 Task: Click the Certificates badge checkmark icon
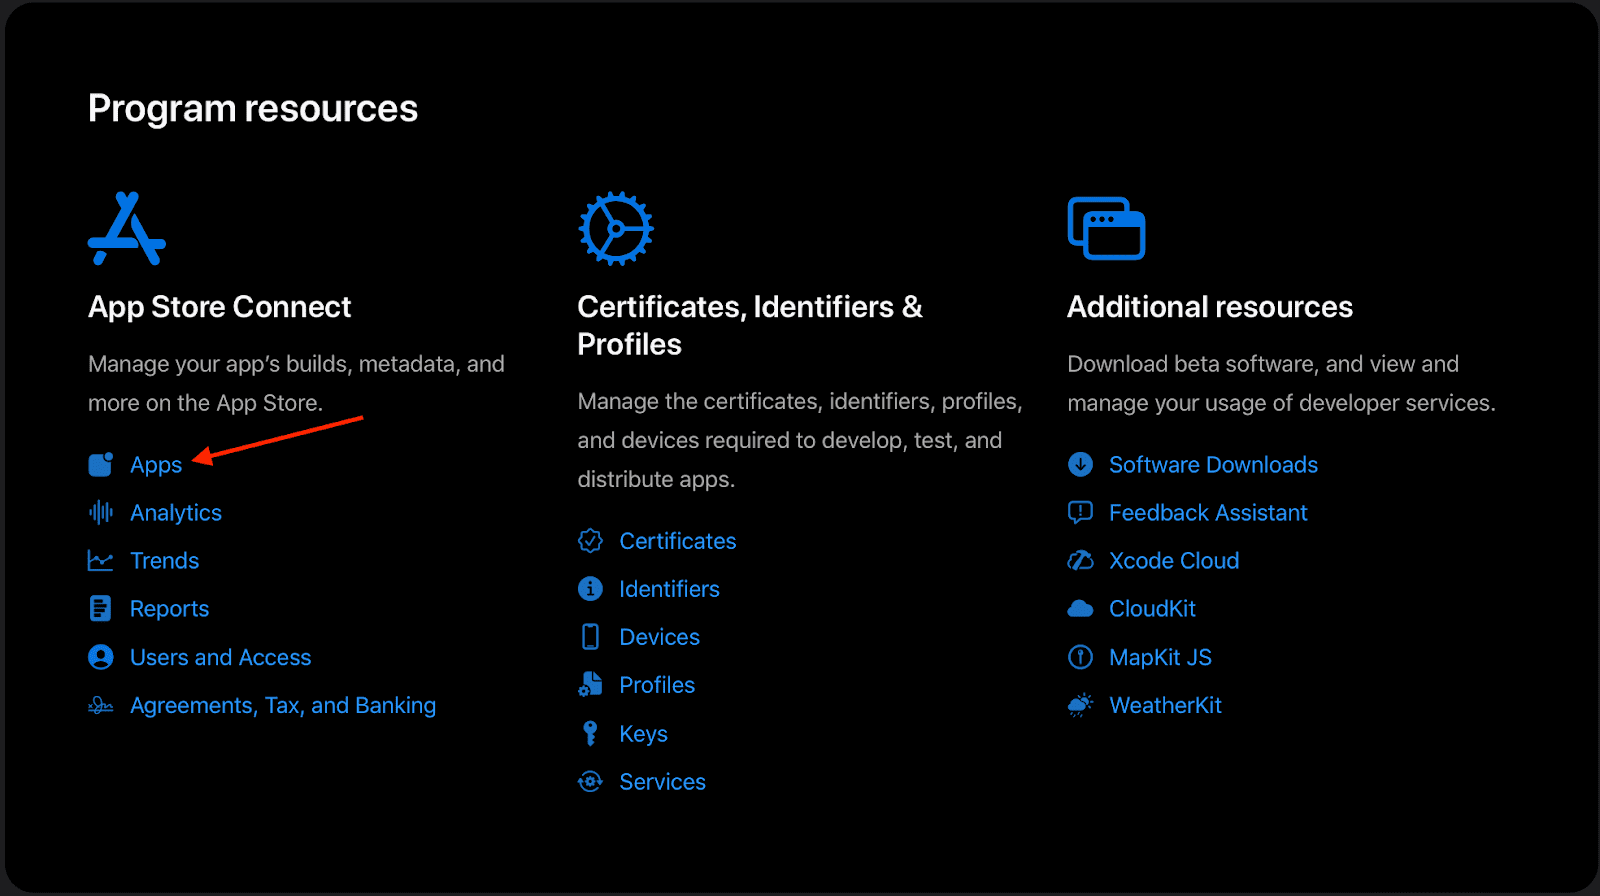591,541
